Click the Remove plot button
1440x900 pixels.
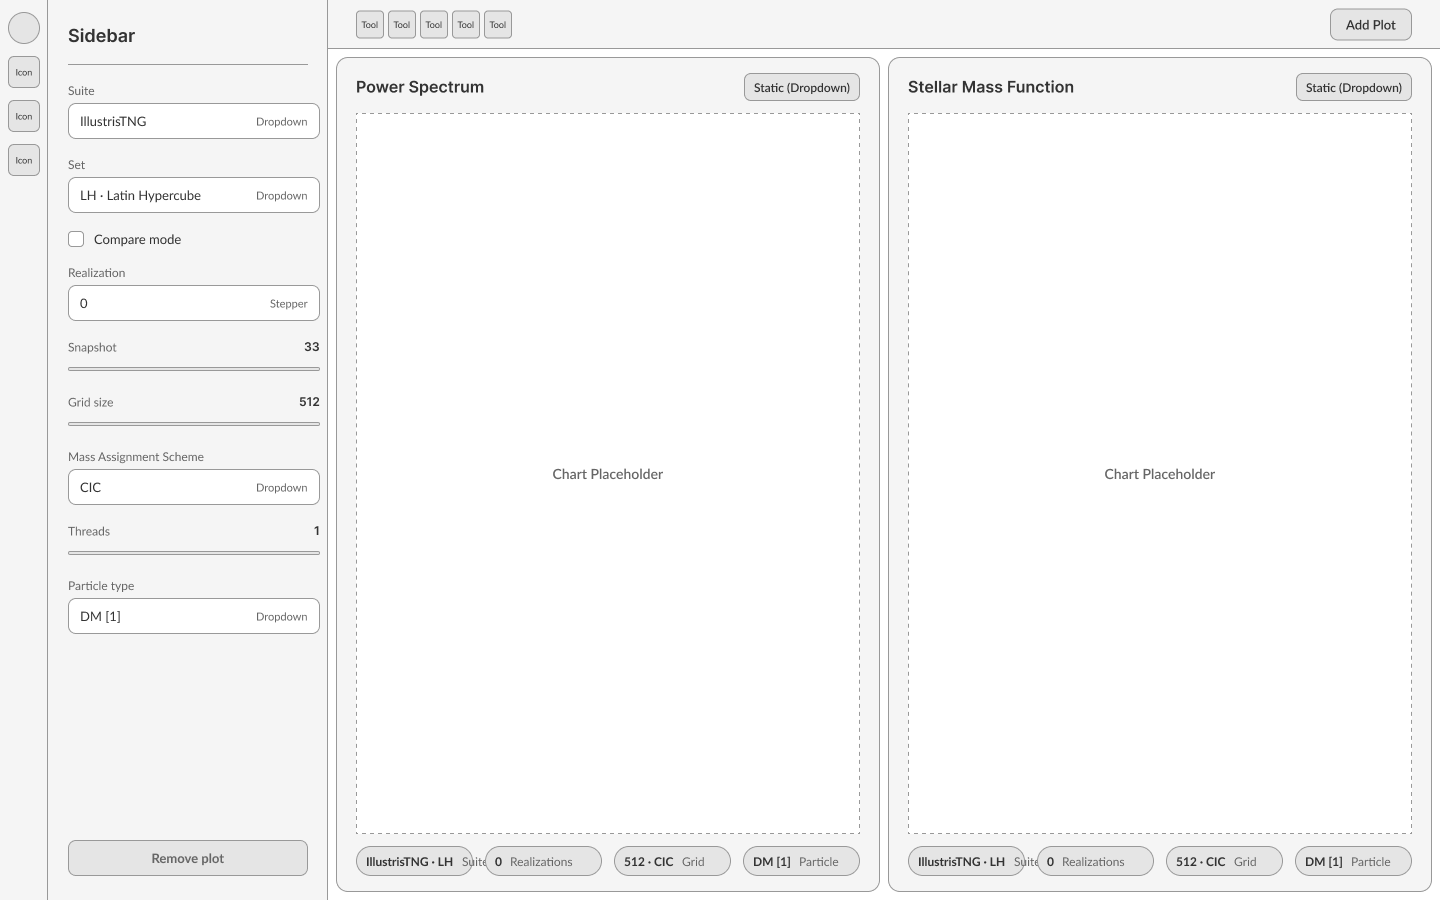point(188,858)
